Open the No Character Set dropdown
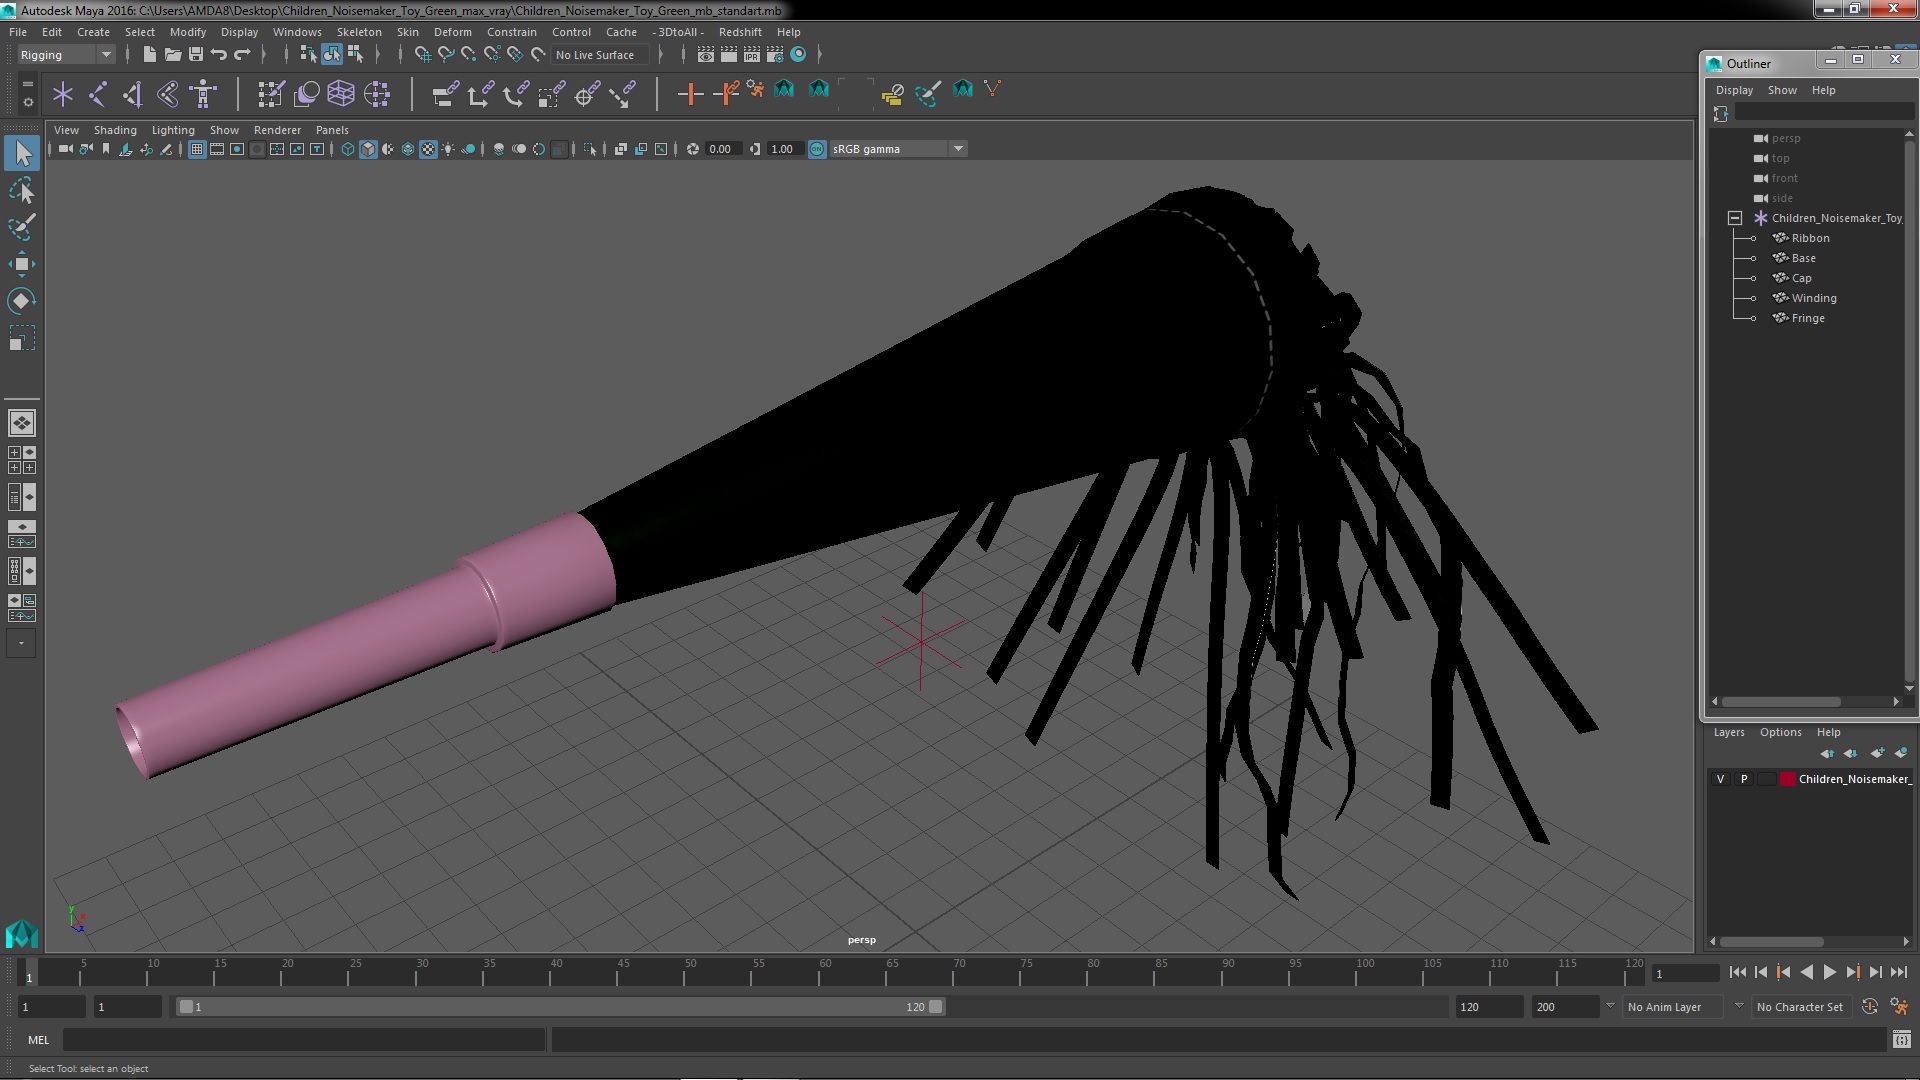This screenshot has width=1920, height=1080. pos(1800,1007)
